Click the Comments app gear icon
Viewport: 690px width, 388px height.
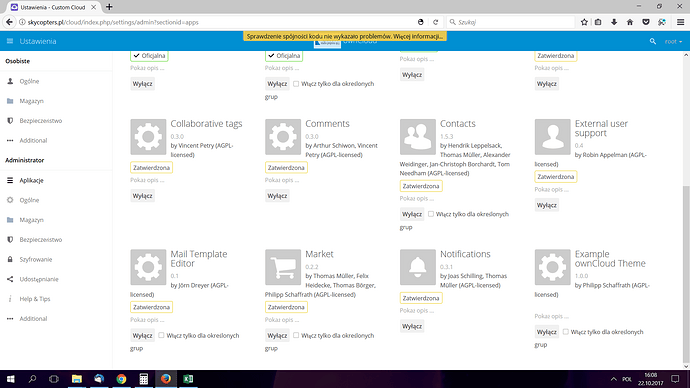[283, 137]
